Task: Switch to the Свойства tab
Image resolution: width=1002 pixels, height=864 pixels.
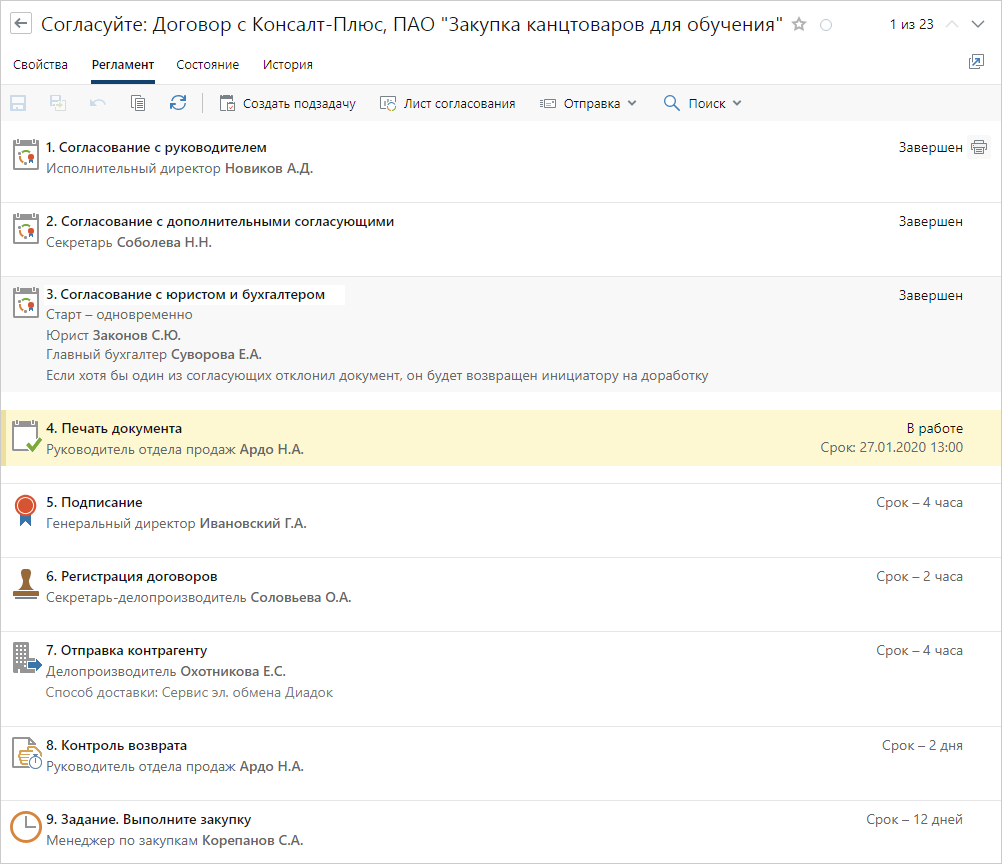Action: (x=41, y=65)
